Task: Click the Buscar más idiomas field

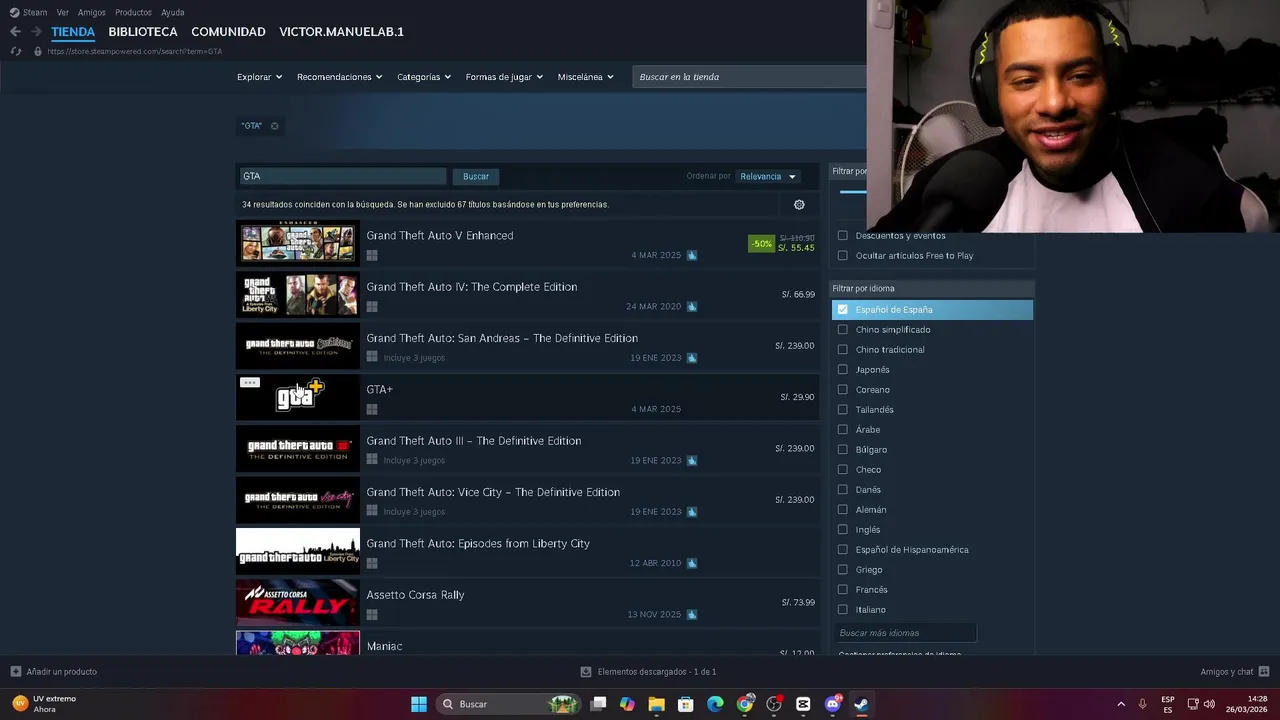Action: [905, 633]
